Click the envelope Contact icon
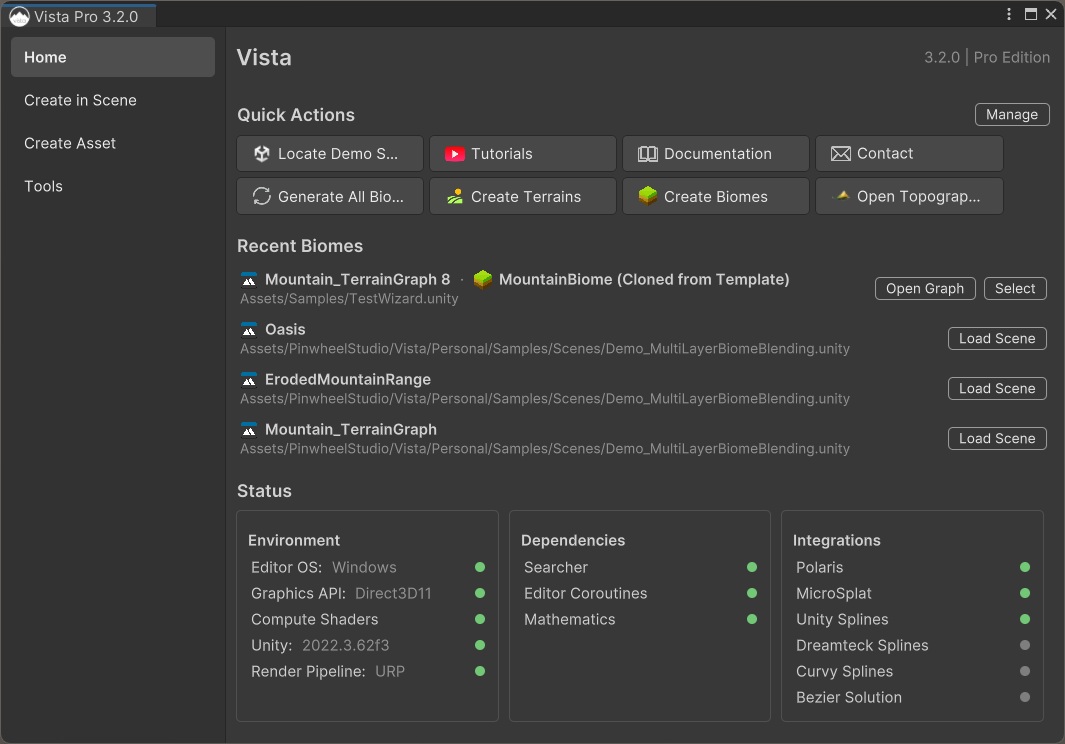Image resolution: width=1065 pixels, height=744 pixels. point(841,154)
